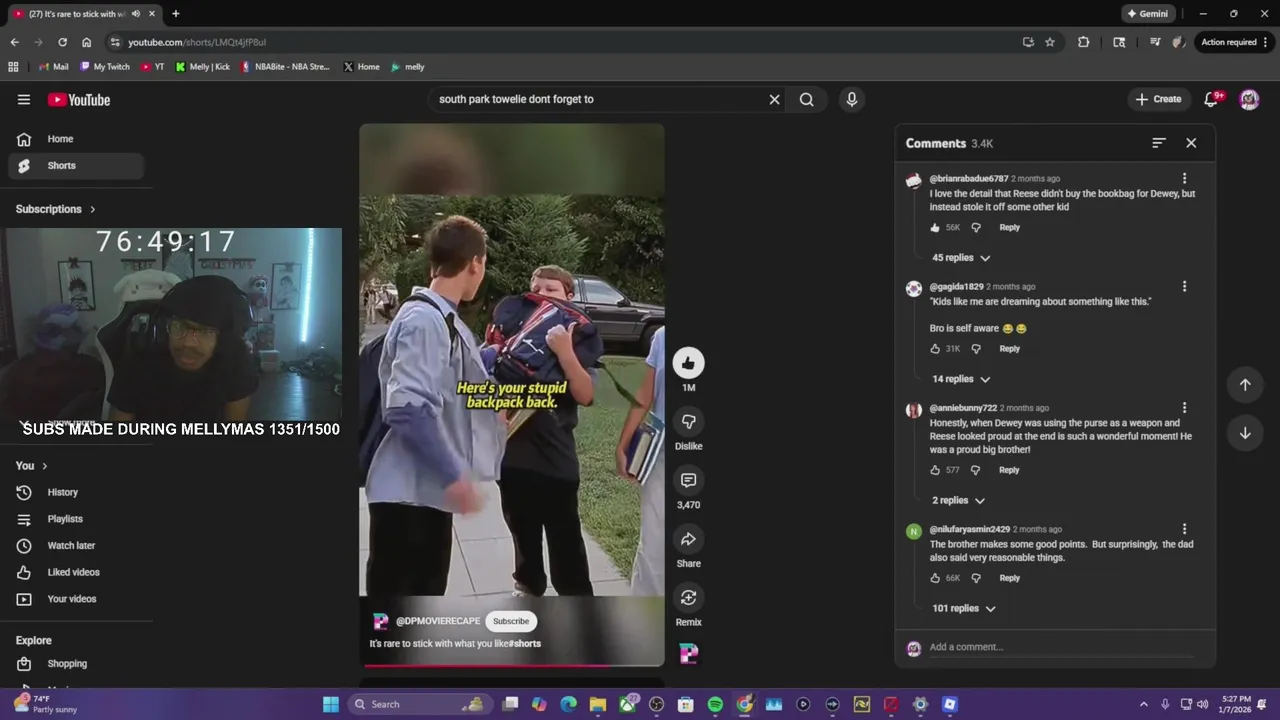Image resolution: width=1280 pixels, height=720 pixels.
Task: Reply to brianrabadue6787's comment
Action: pyautogui.click(x=1009, y=228)
